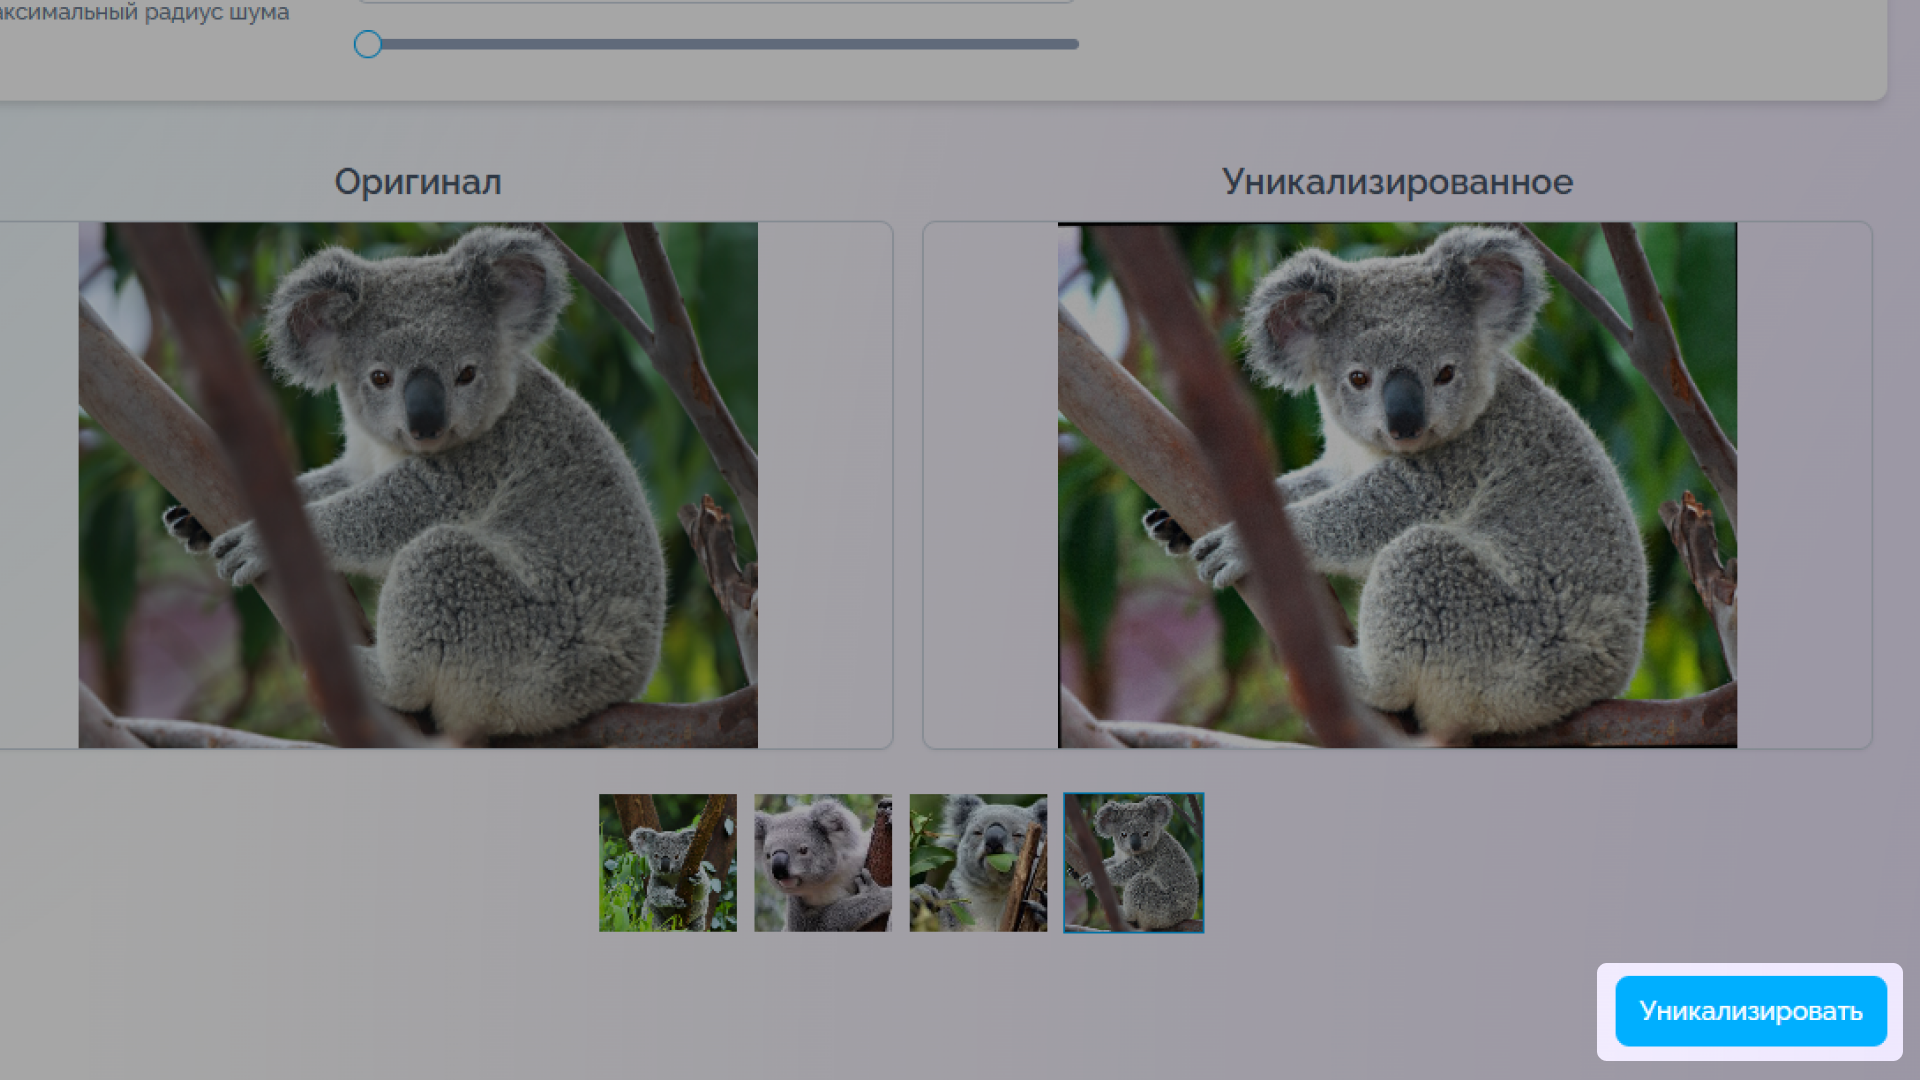Click the koala's nose in the original image
Image resolution: width=1920 pixels, height=1080 pixels.
pyautogui.click(x=424, y=403)
